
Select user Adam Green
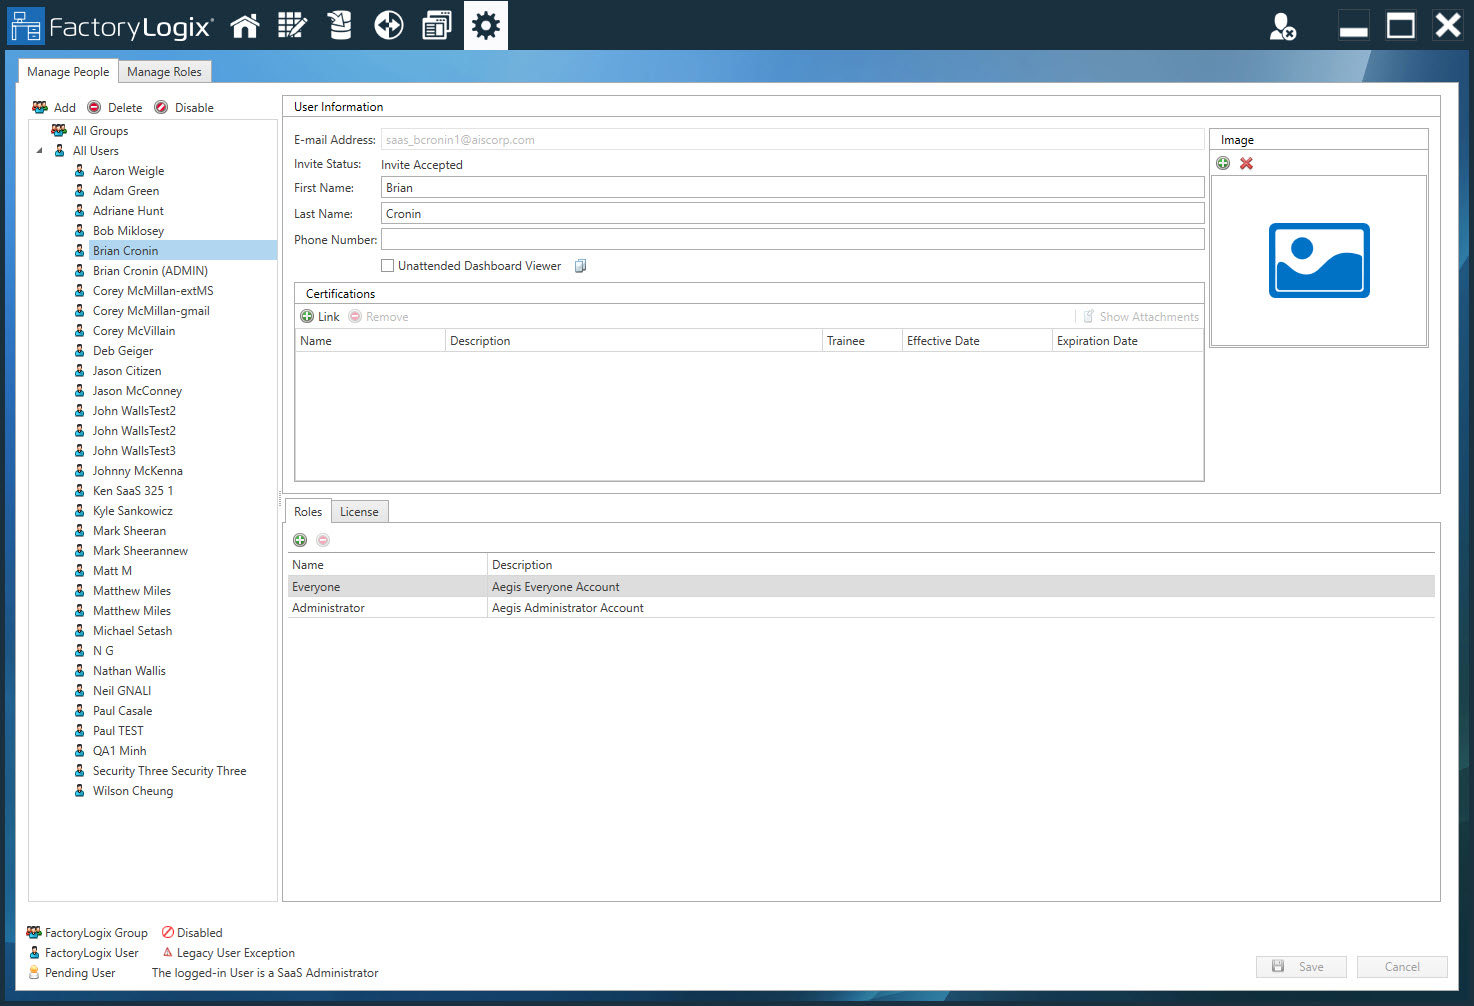click(126, 191)
